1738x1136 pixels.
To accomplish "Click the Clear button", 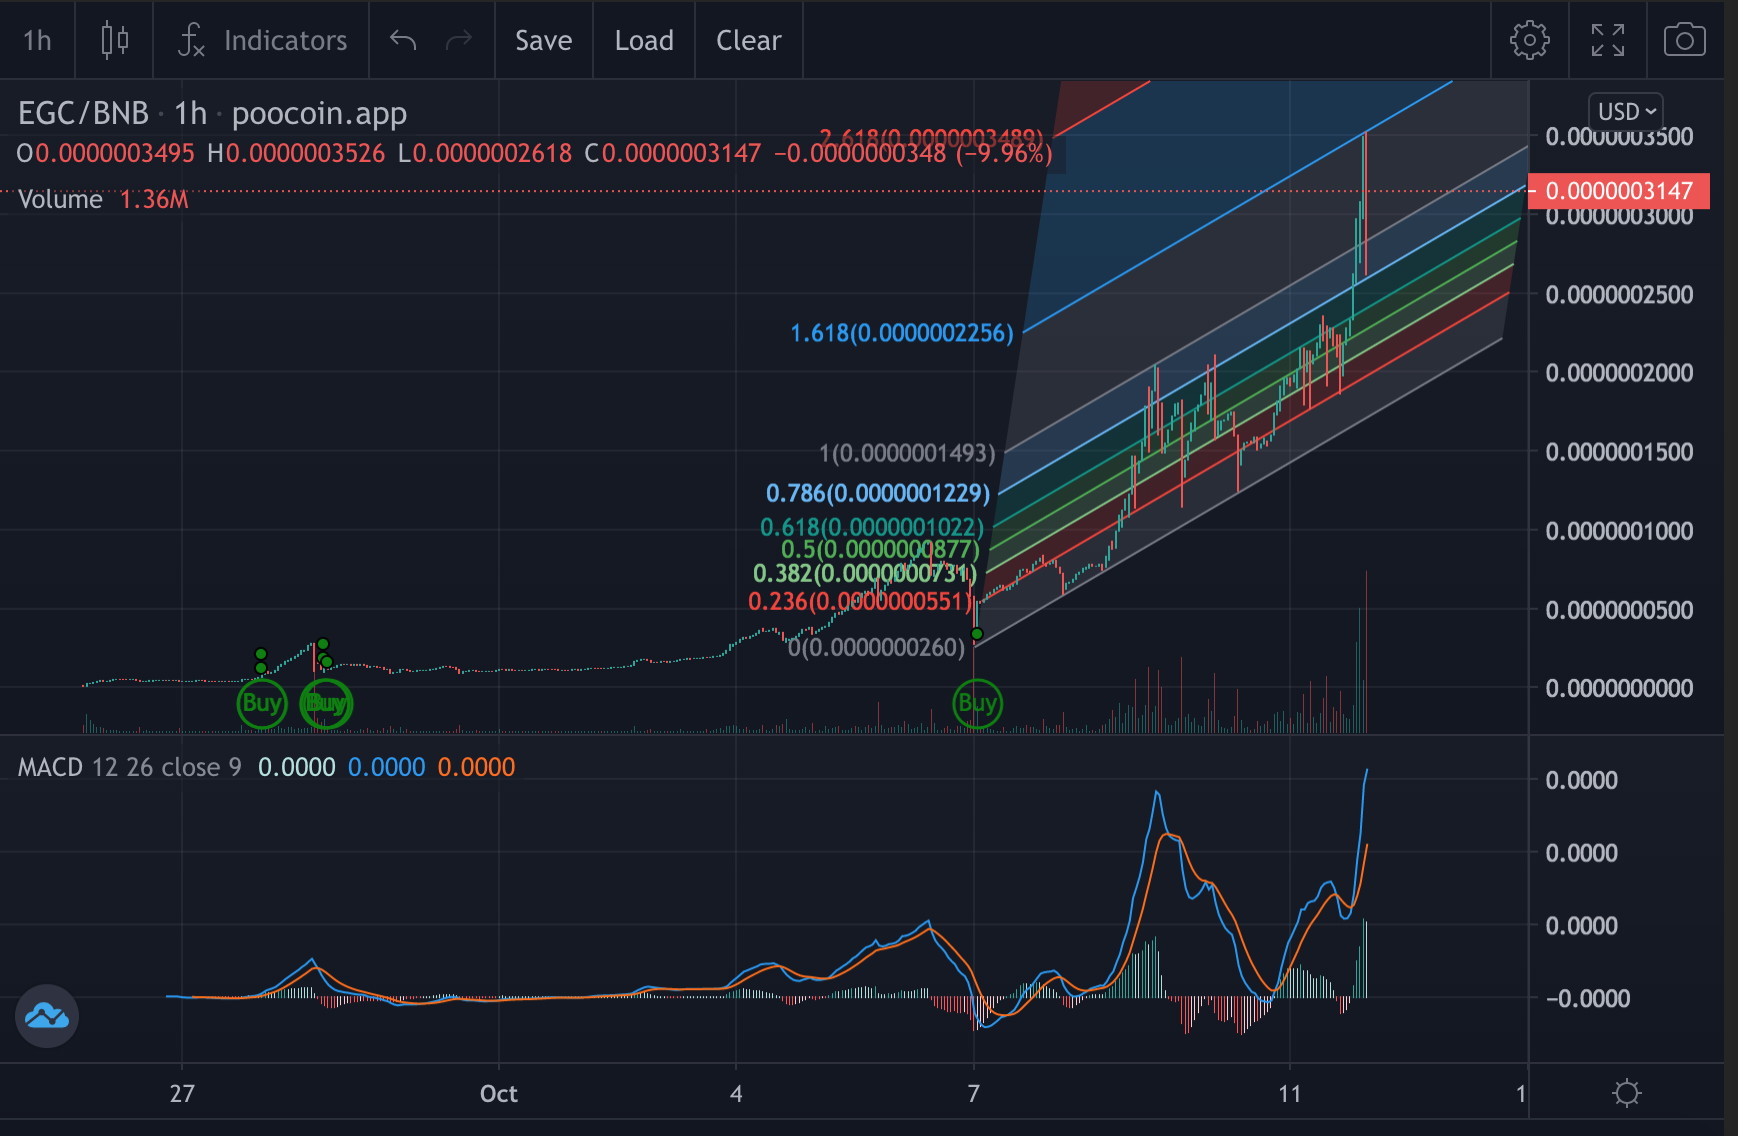I will (748, 40).
